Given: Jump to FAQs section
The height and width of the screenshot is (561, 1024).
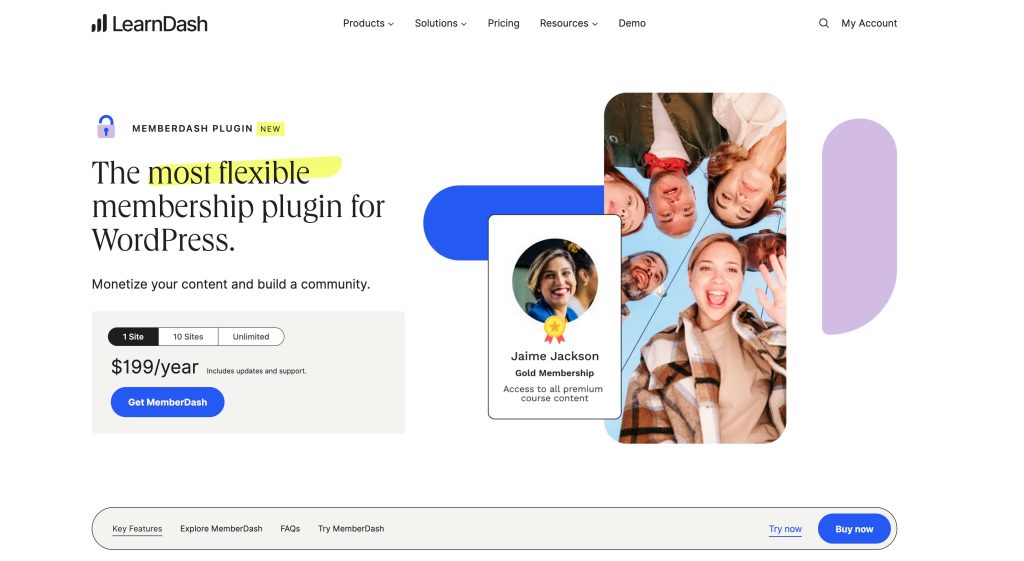Looking at the screenshot, I should click(x=290, y=528).
